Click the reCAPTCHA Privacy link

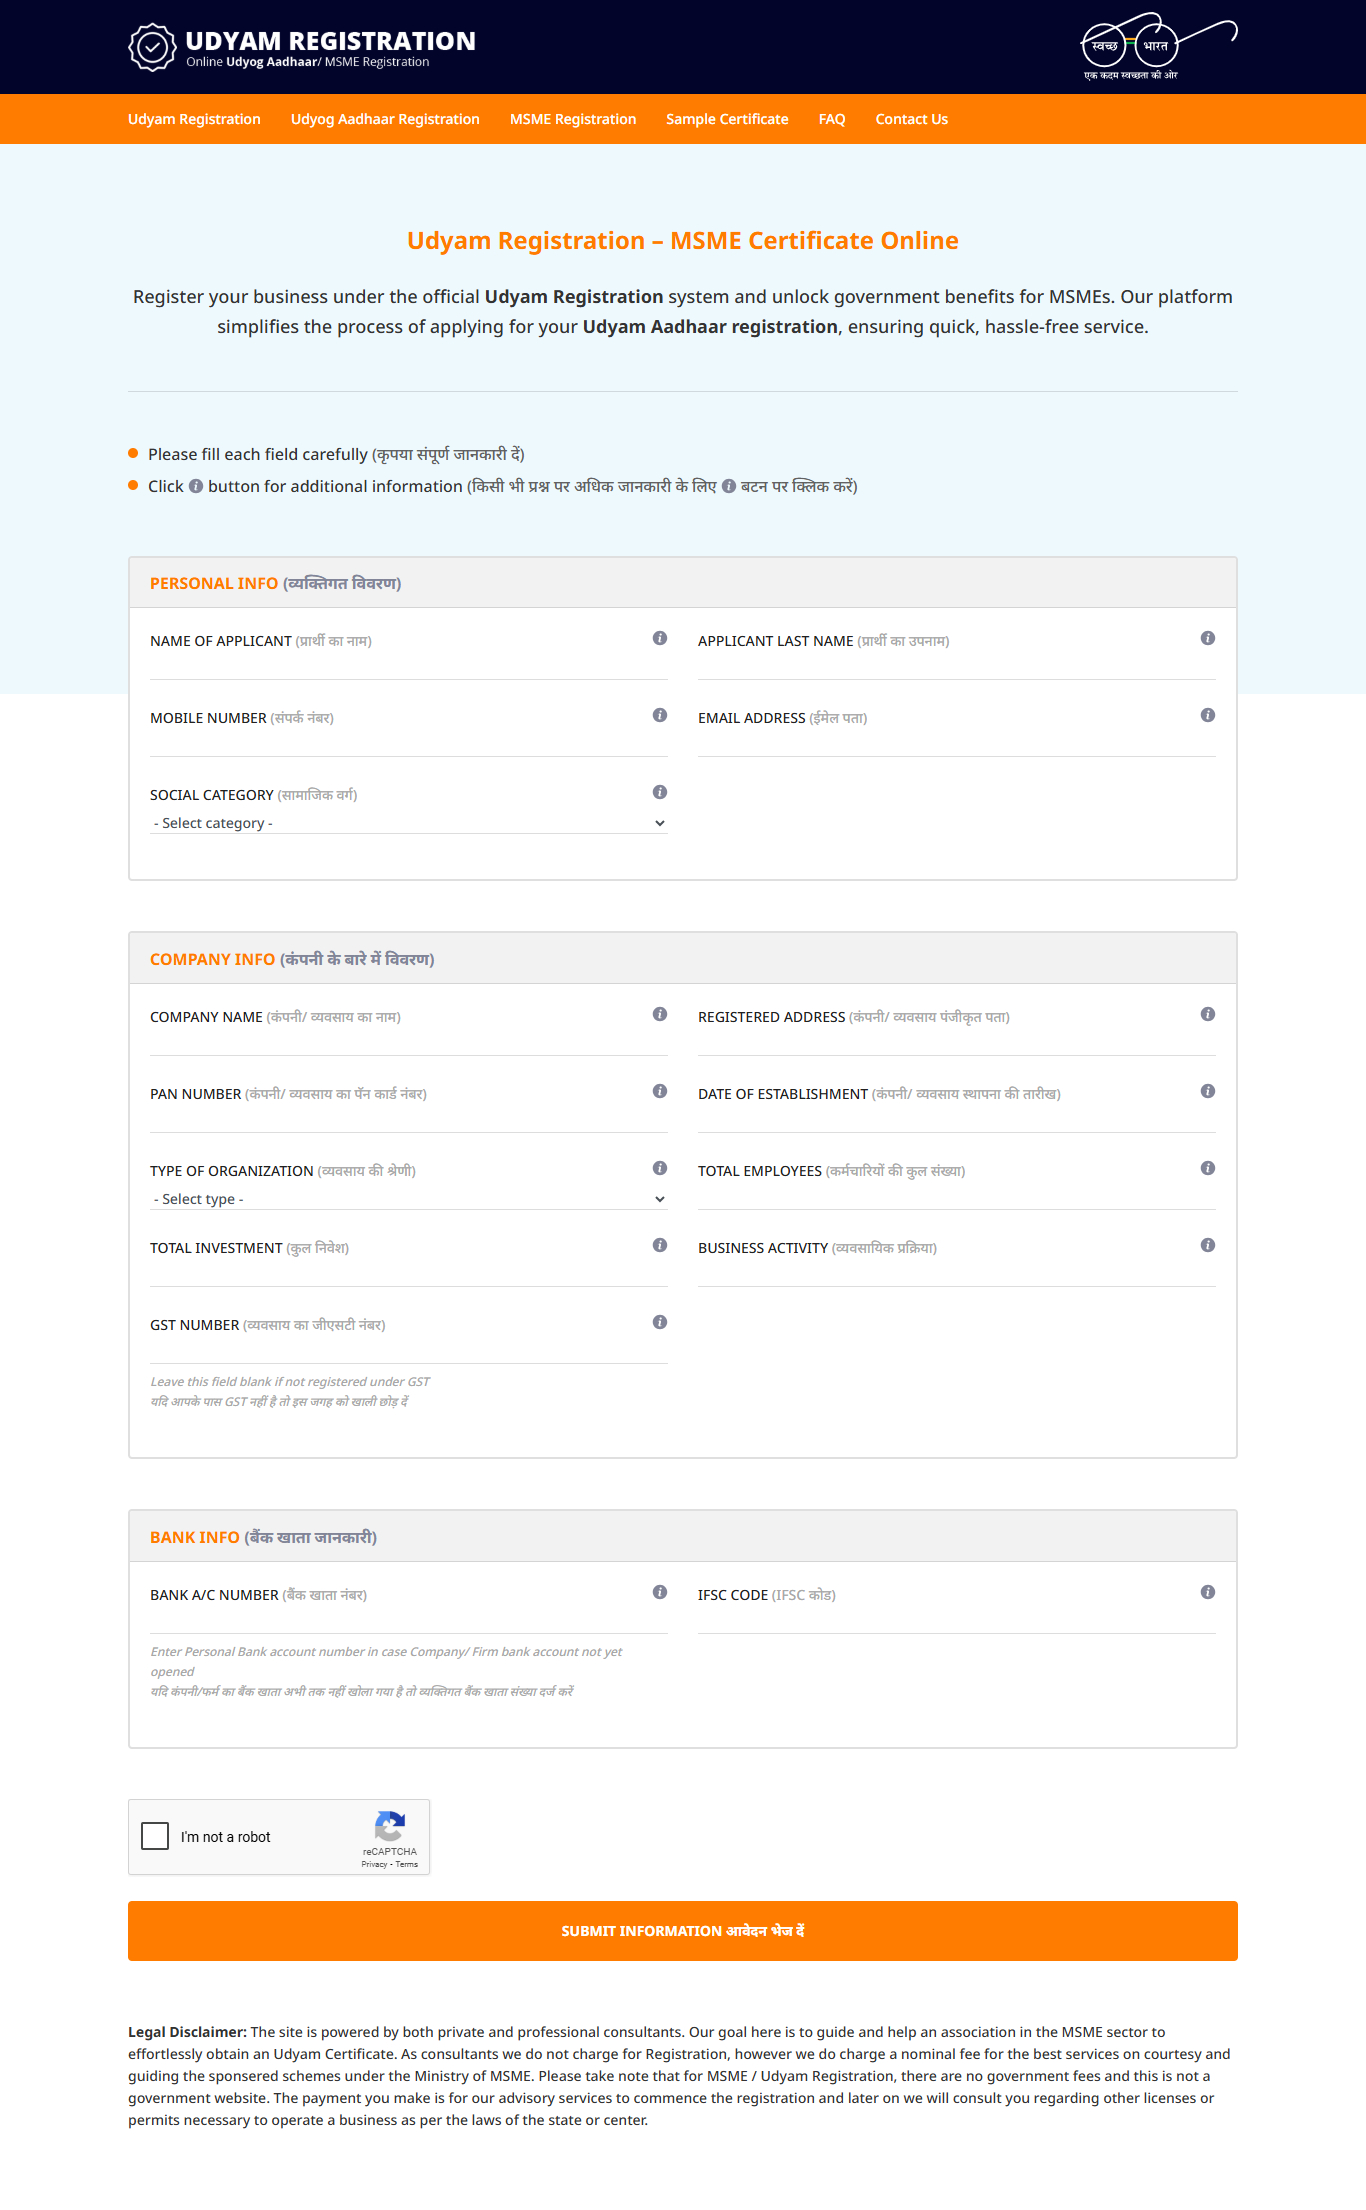click(374, 1864)
